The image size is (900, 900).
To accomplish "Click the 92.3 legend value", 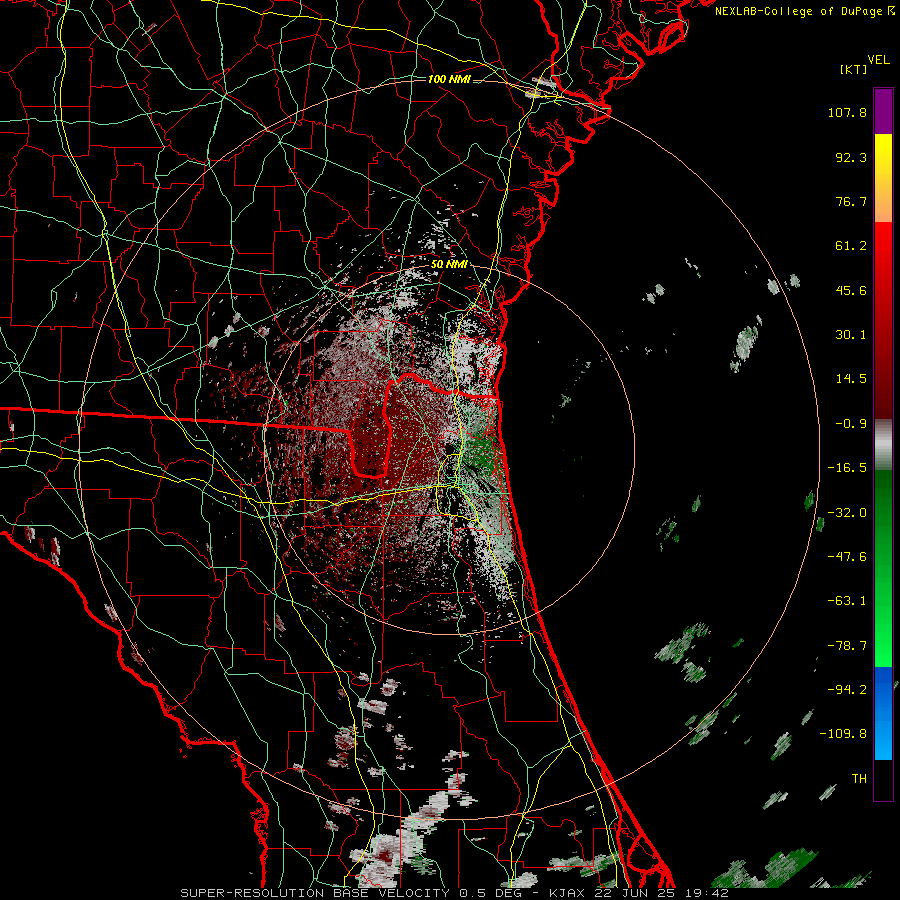I will (851, 157).
